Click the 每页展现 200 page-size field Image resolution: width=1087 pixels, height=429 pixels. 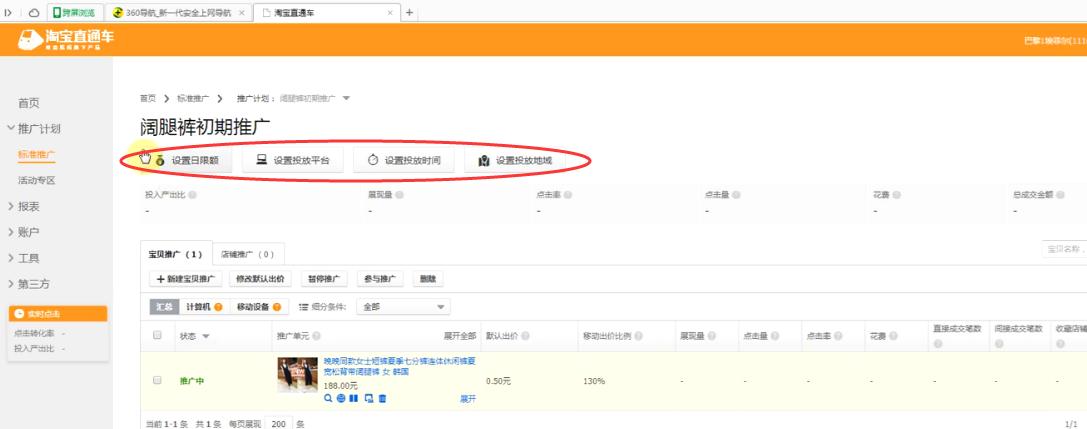[279, 423]
